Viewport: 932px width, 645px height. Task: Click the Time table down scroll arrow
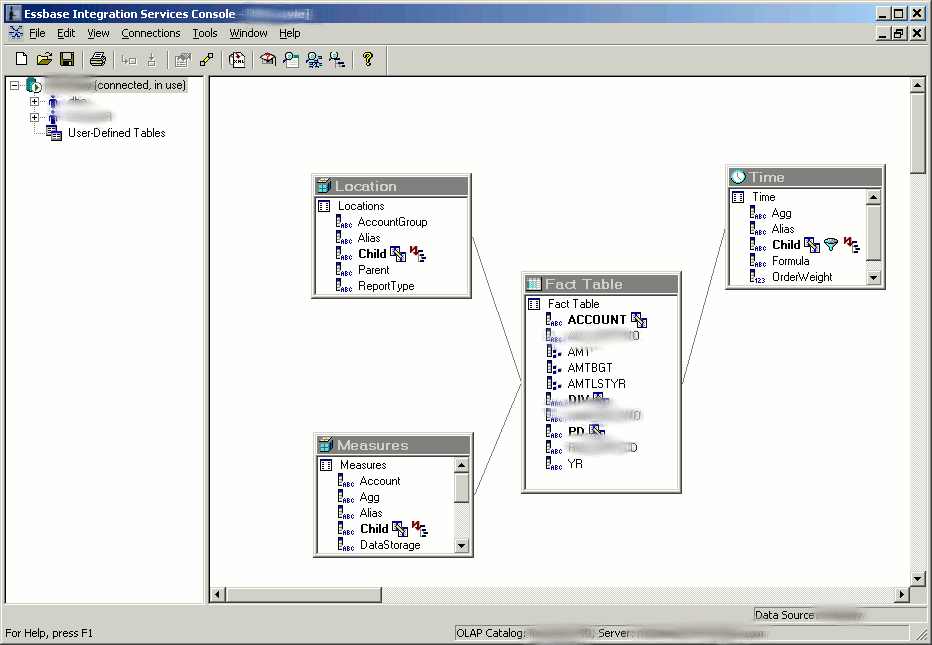tap(873, 277)
